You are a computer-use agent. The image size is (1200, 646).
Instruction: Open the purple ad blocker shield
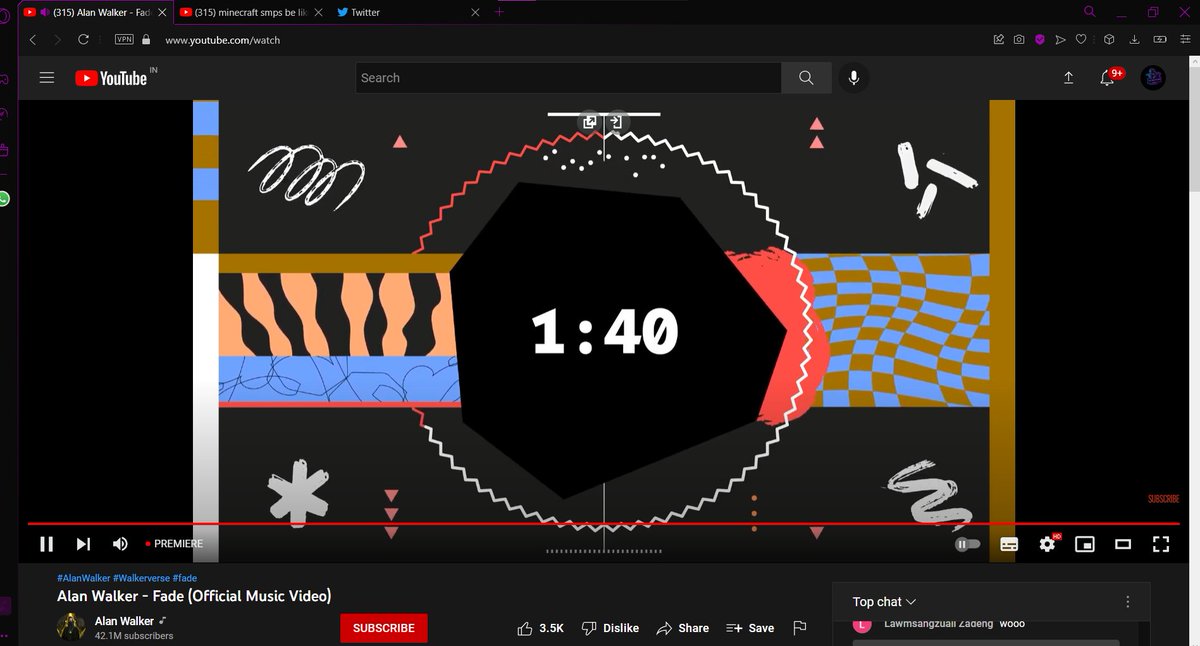tap(1039, 40)
